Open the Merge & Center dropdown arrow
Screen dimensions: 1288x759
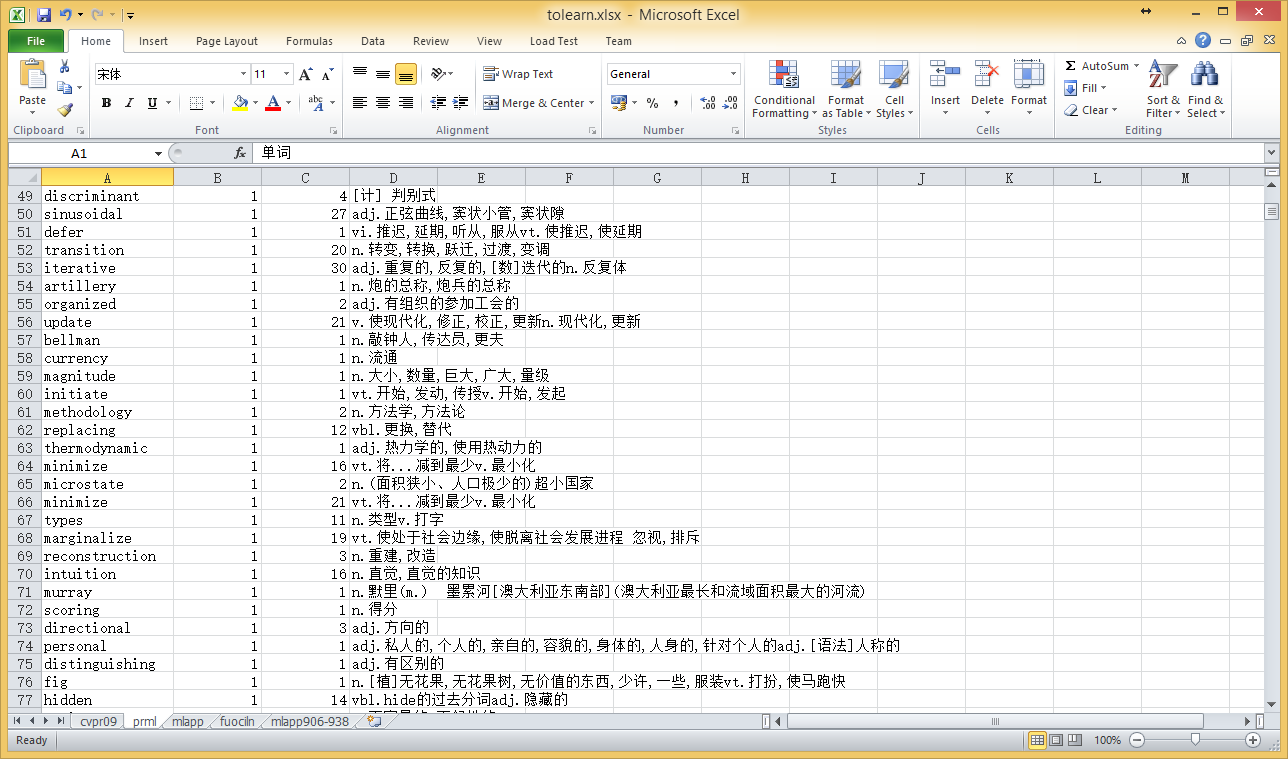coord(592,103)
